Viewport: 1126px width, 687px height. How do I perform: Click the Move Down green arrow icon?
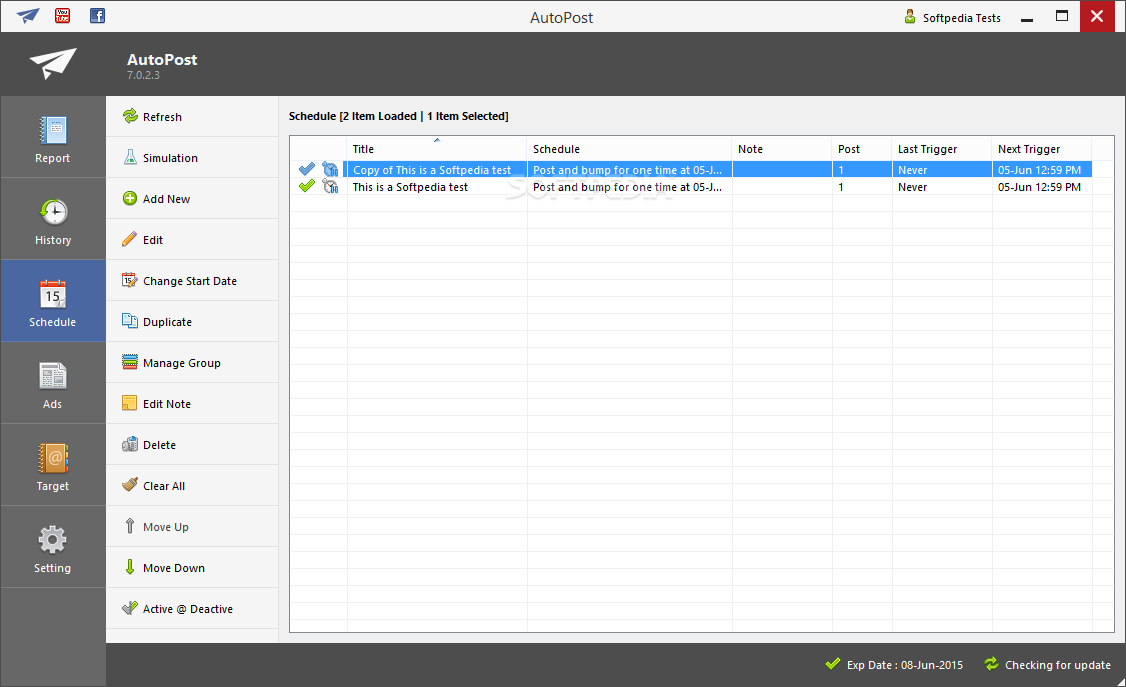tap(129, 567)
